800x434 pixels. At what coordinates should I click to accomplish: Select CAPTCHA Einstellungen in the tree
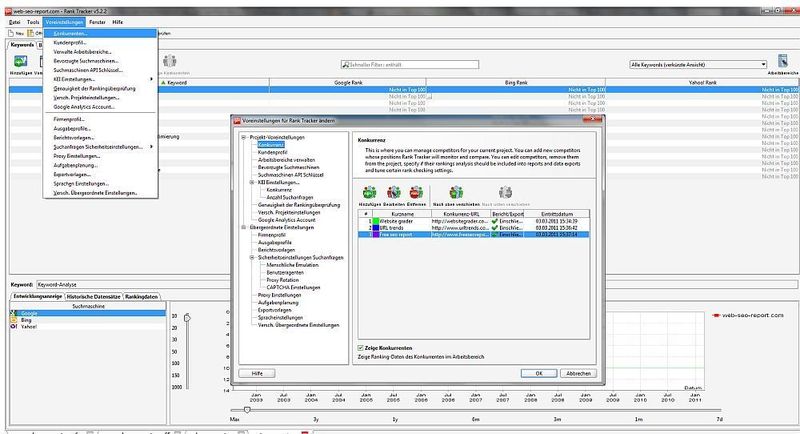[293, 288]
